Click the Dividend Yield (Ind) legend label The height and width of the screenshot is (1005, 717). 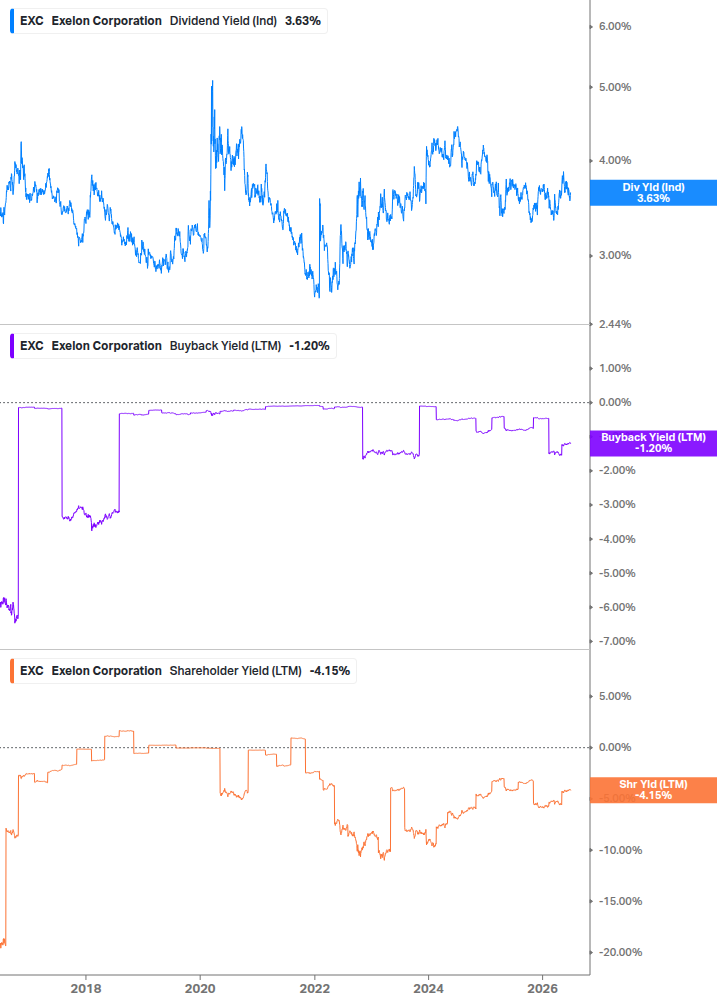(x=223, y=21)
